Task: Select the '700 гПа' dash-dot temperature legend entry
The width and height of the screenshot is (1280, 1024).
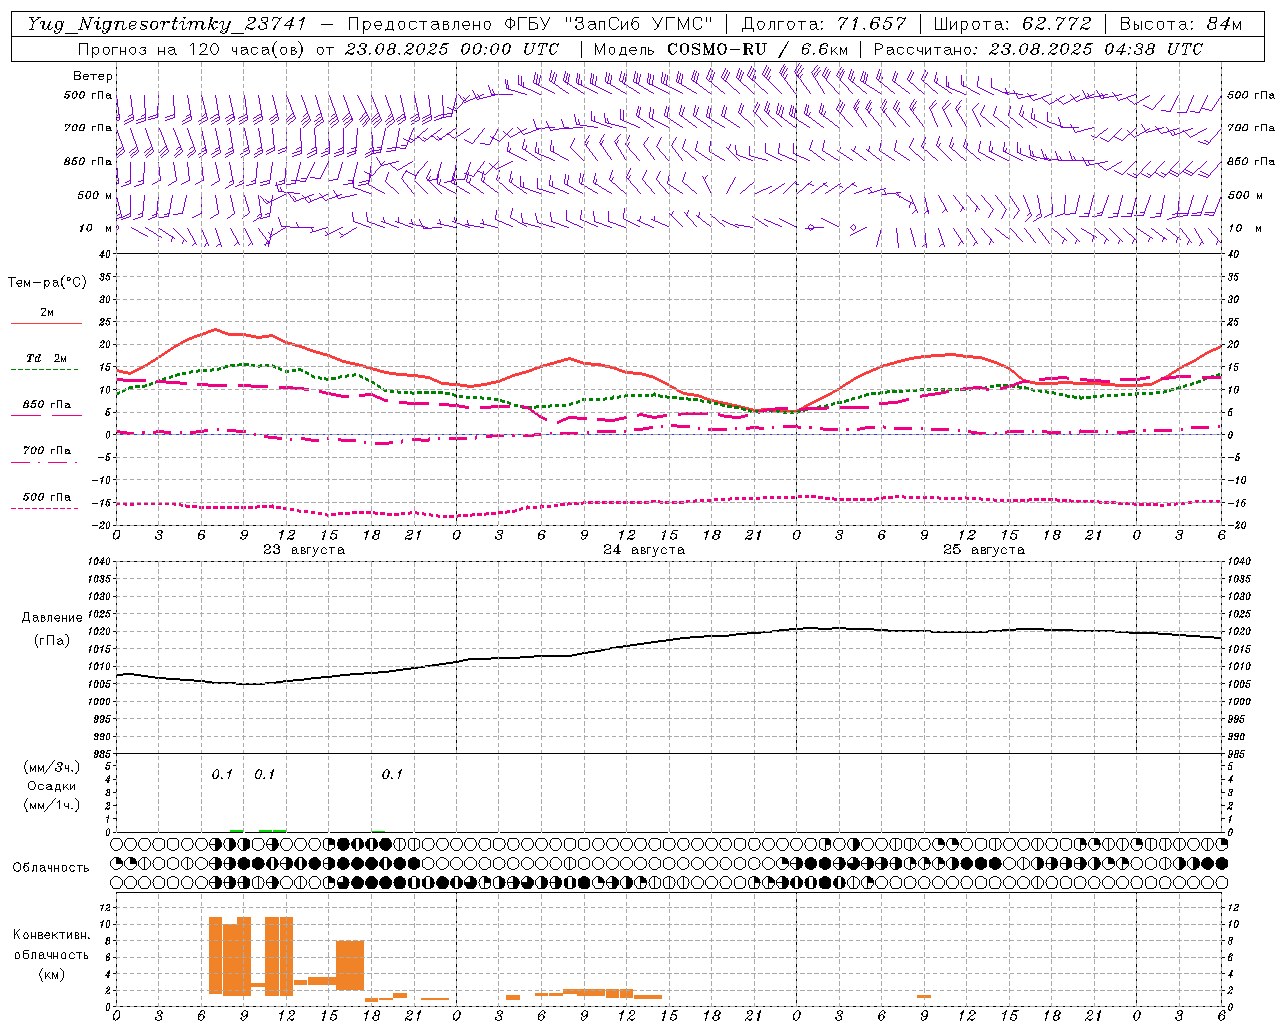Action: [x=46, y=451]
